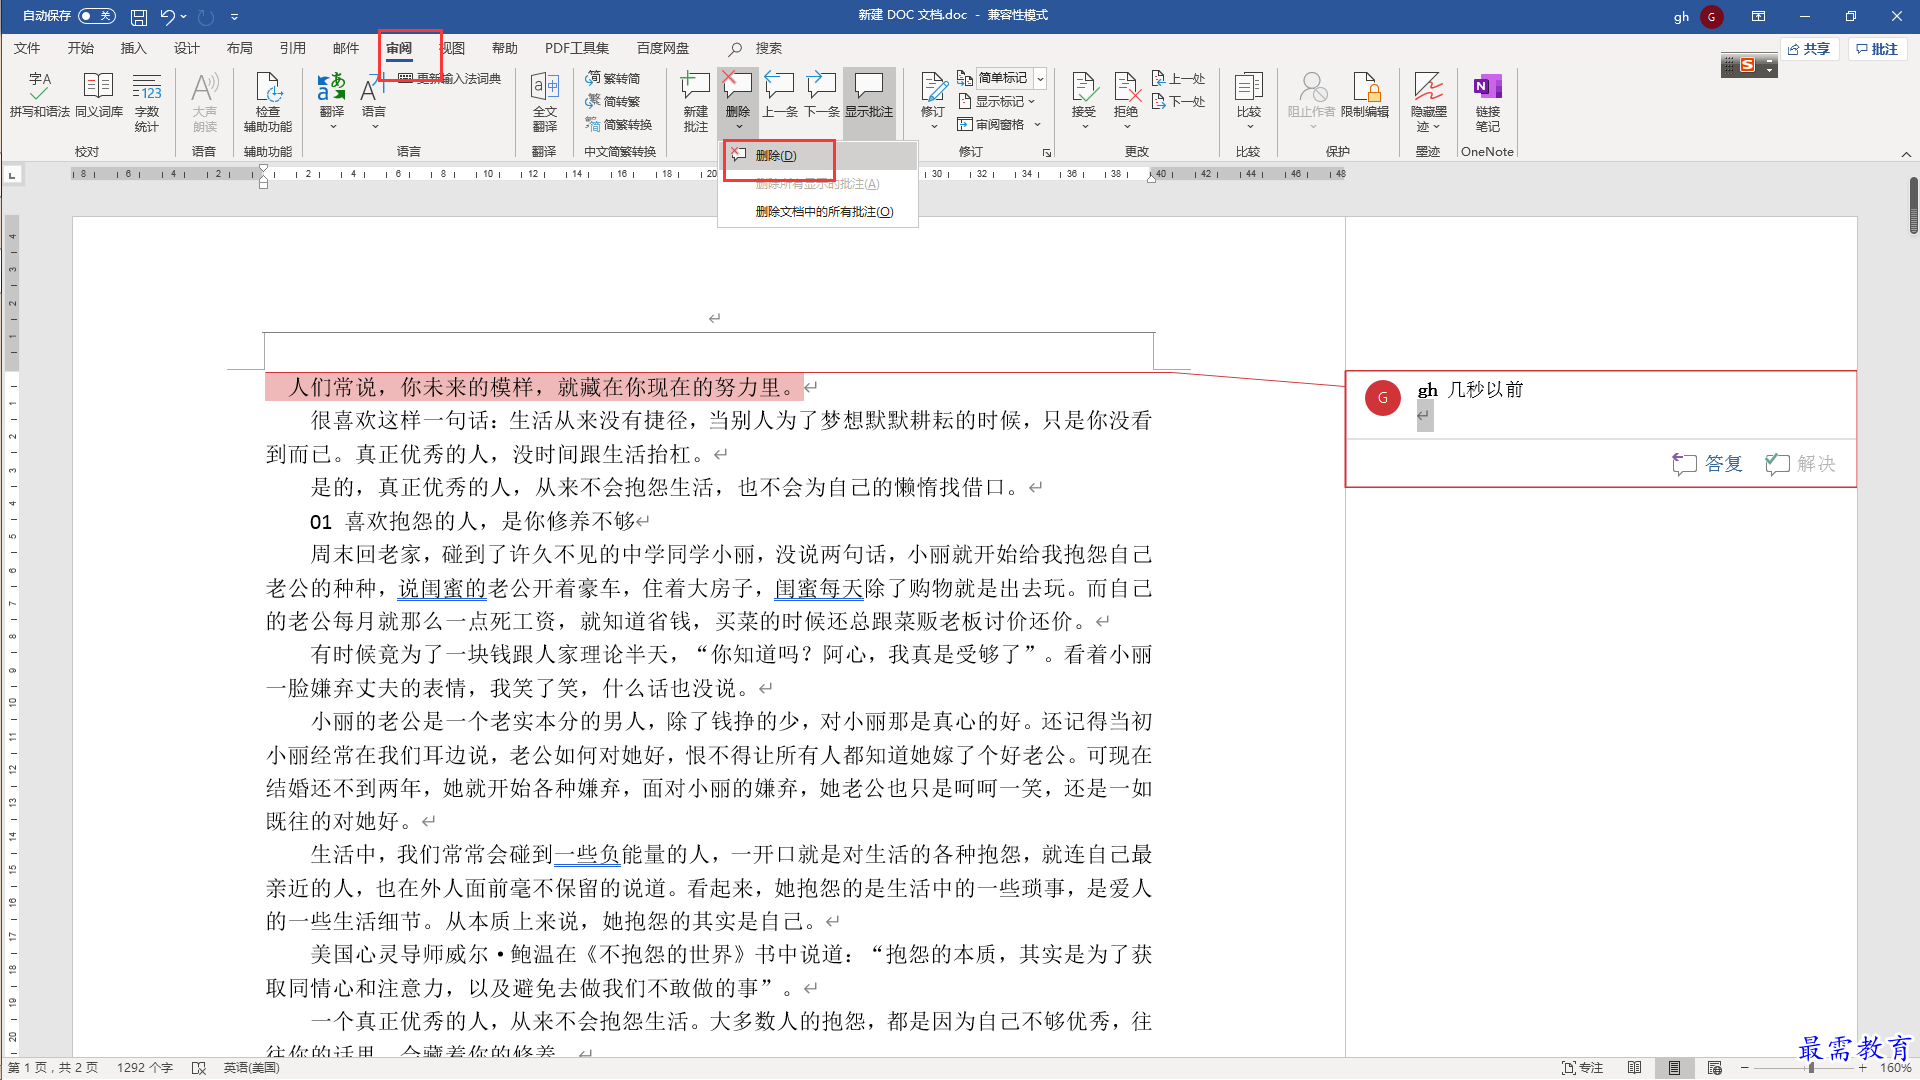This screenshot has height=1080, width=1920.
Task: Convert Traditional to Simplified (繁转简)
Action: (x=613, y=78)
